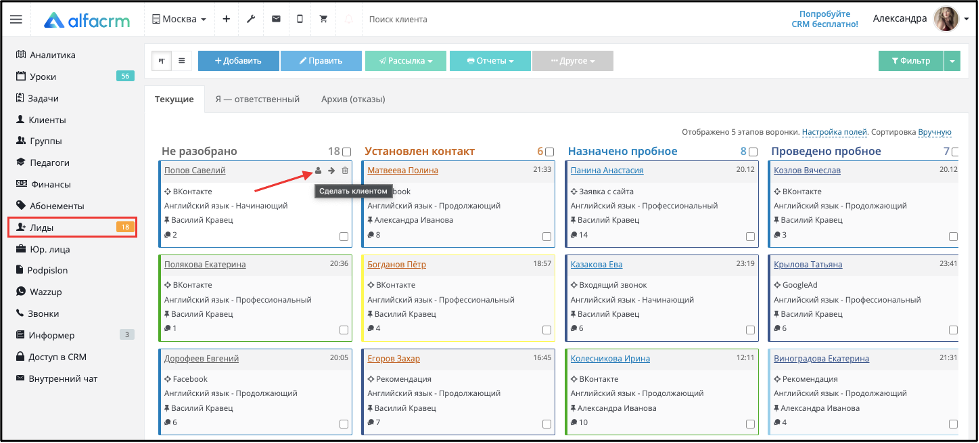Image resolution: width=979 pixels, height=443 pixels.
Task: Open the mail envelope icon in header
Action: [276, 19]
